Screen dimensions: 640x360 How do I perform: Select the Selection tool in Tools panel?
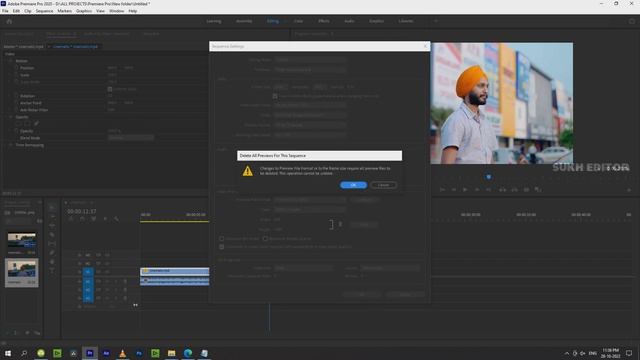[x=52, y=207]
